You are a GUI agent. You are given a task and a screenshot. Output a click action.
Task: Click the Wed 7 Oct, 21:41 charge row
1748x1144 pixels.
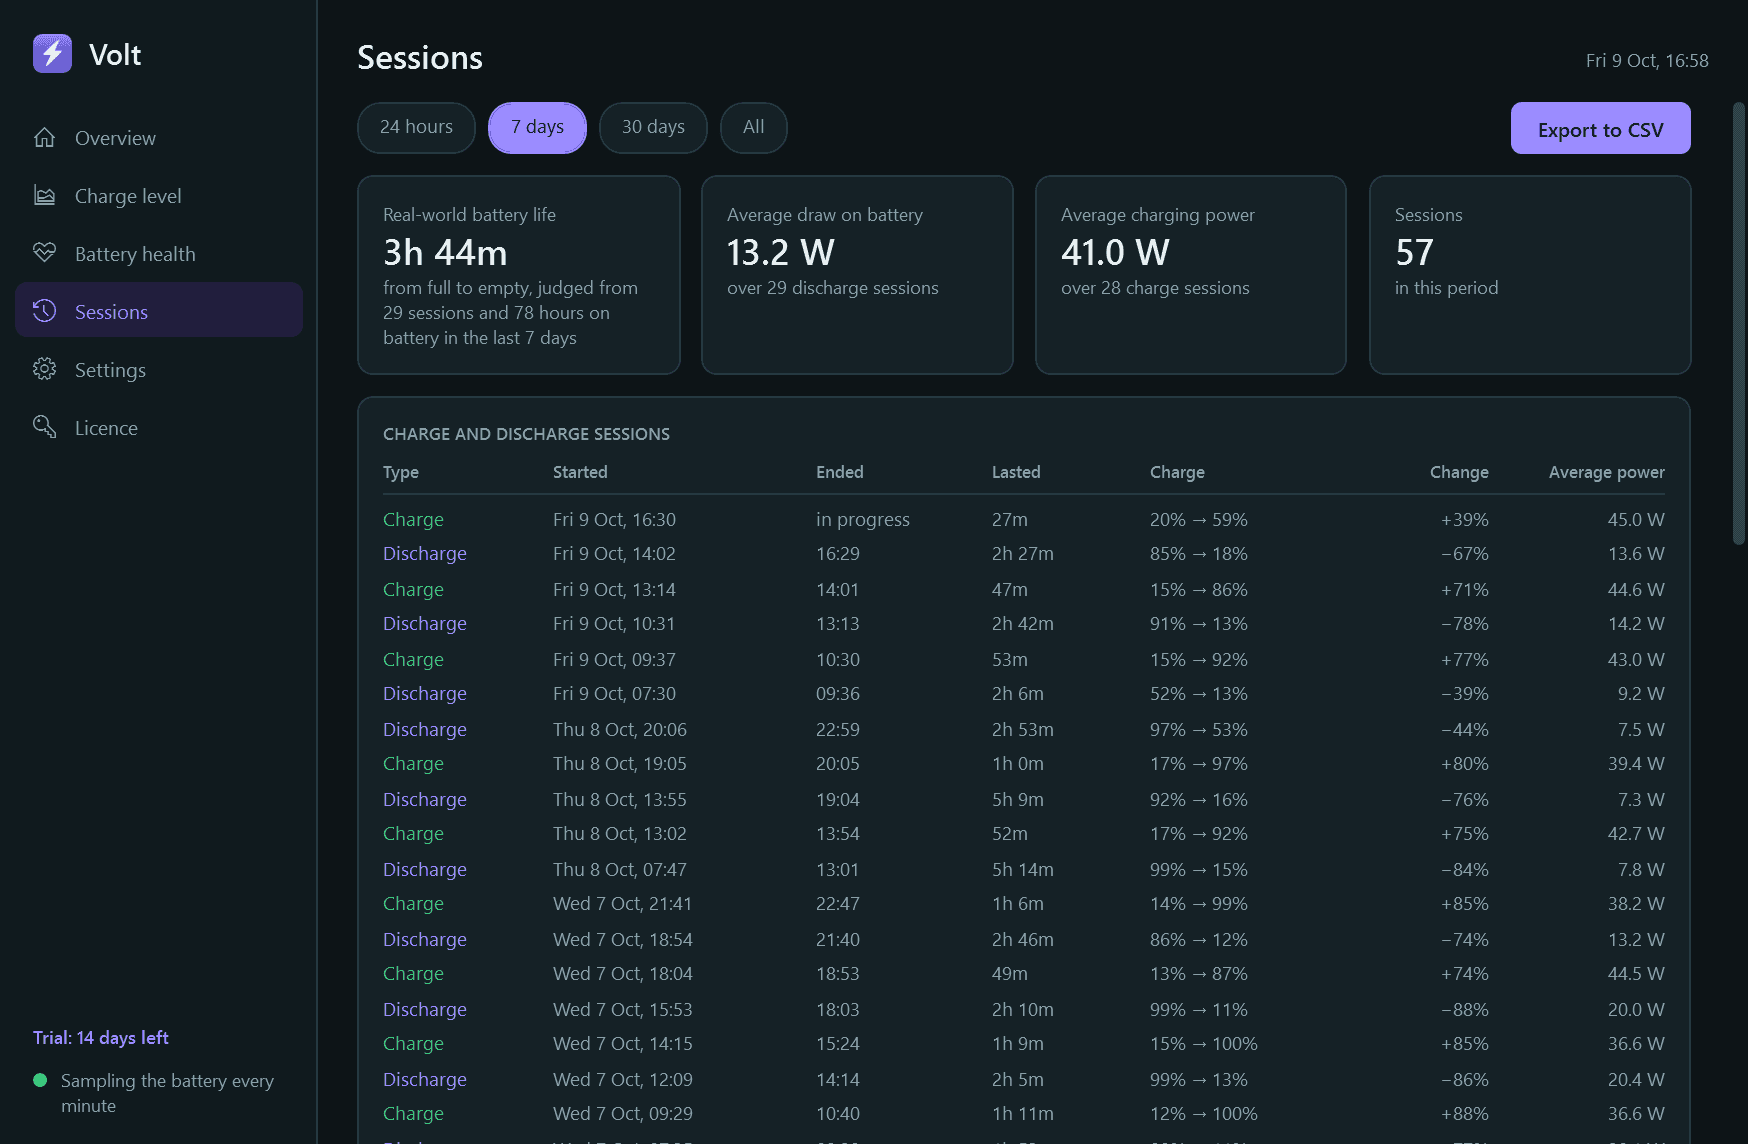(1024, 904)
